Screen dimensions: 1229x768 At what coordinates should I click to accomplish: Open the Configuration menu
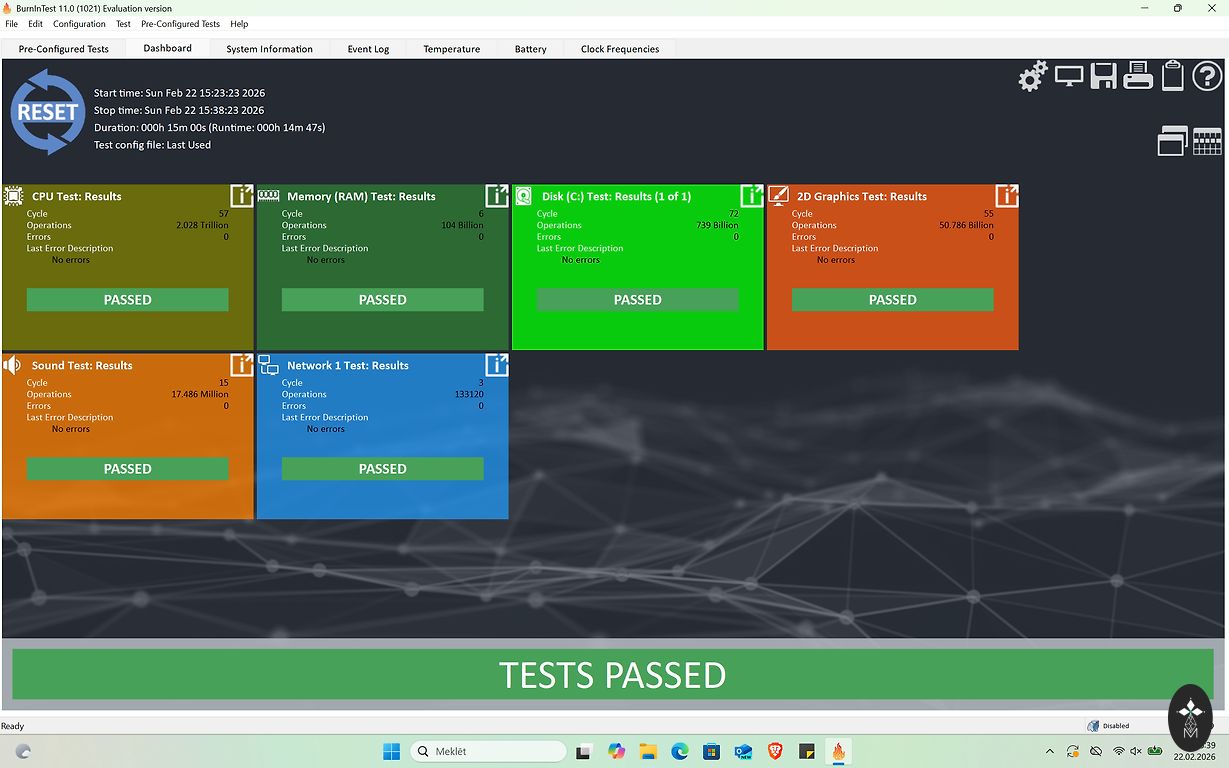[x=79, y=24]
